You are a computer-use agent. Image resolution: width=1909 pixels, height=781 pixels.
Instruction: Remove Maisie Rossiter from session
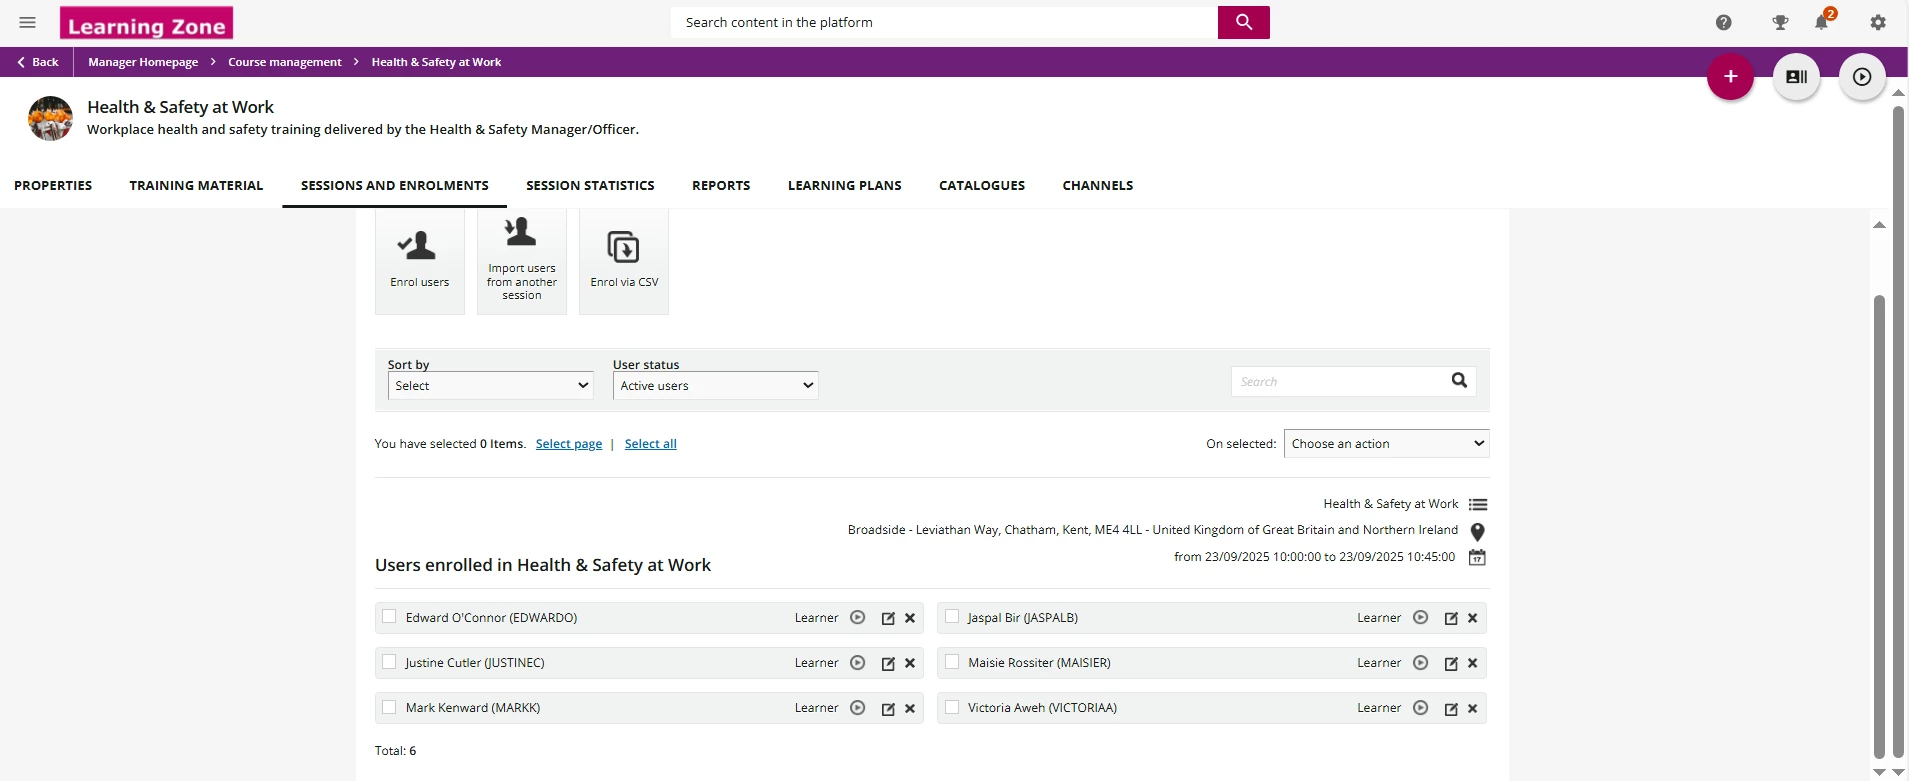[x=1473, y=663]
